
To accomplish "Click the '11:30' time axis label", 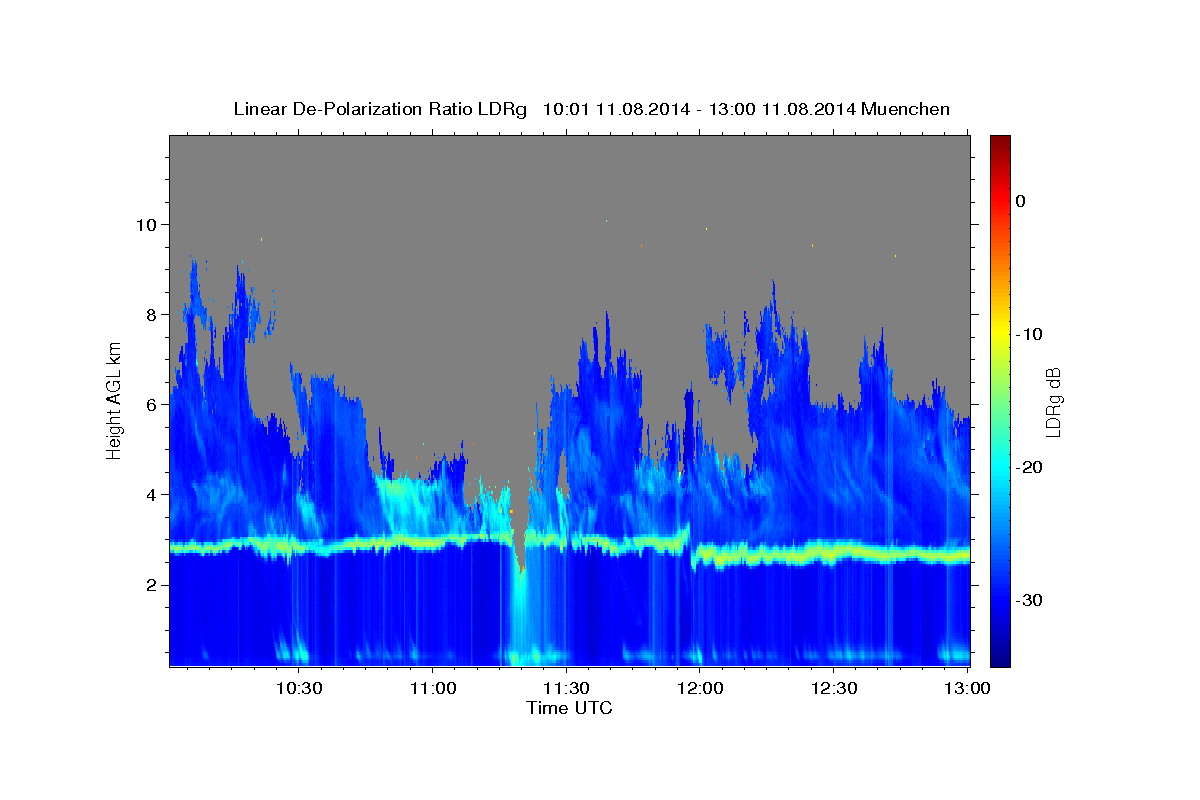I will [567, 688].
